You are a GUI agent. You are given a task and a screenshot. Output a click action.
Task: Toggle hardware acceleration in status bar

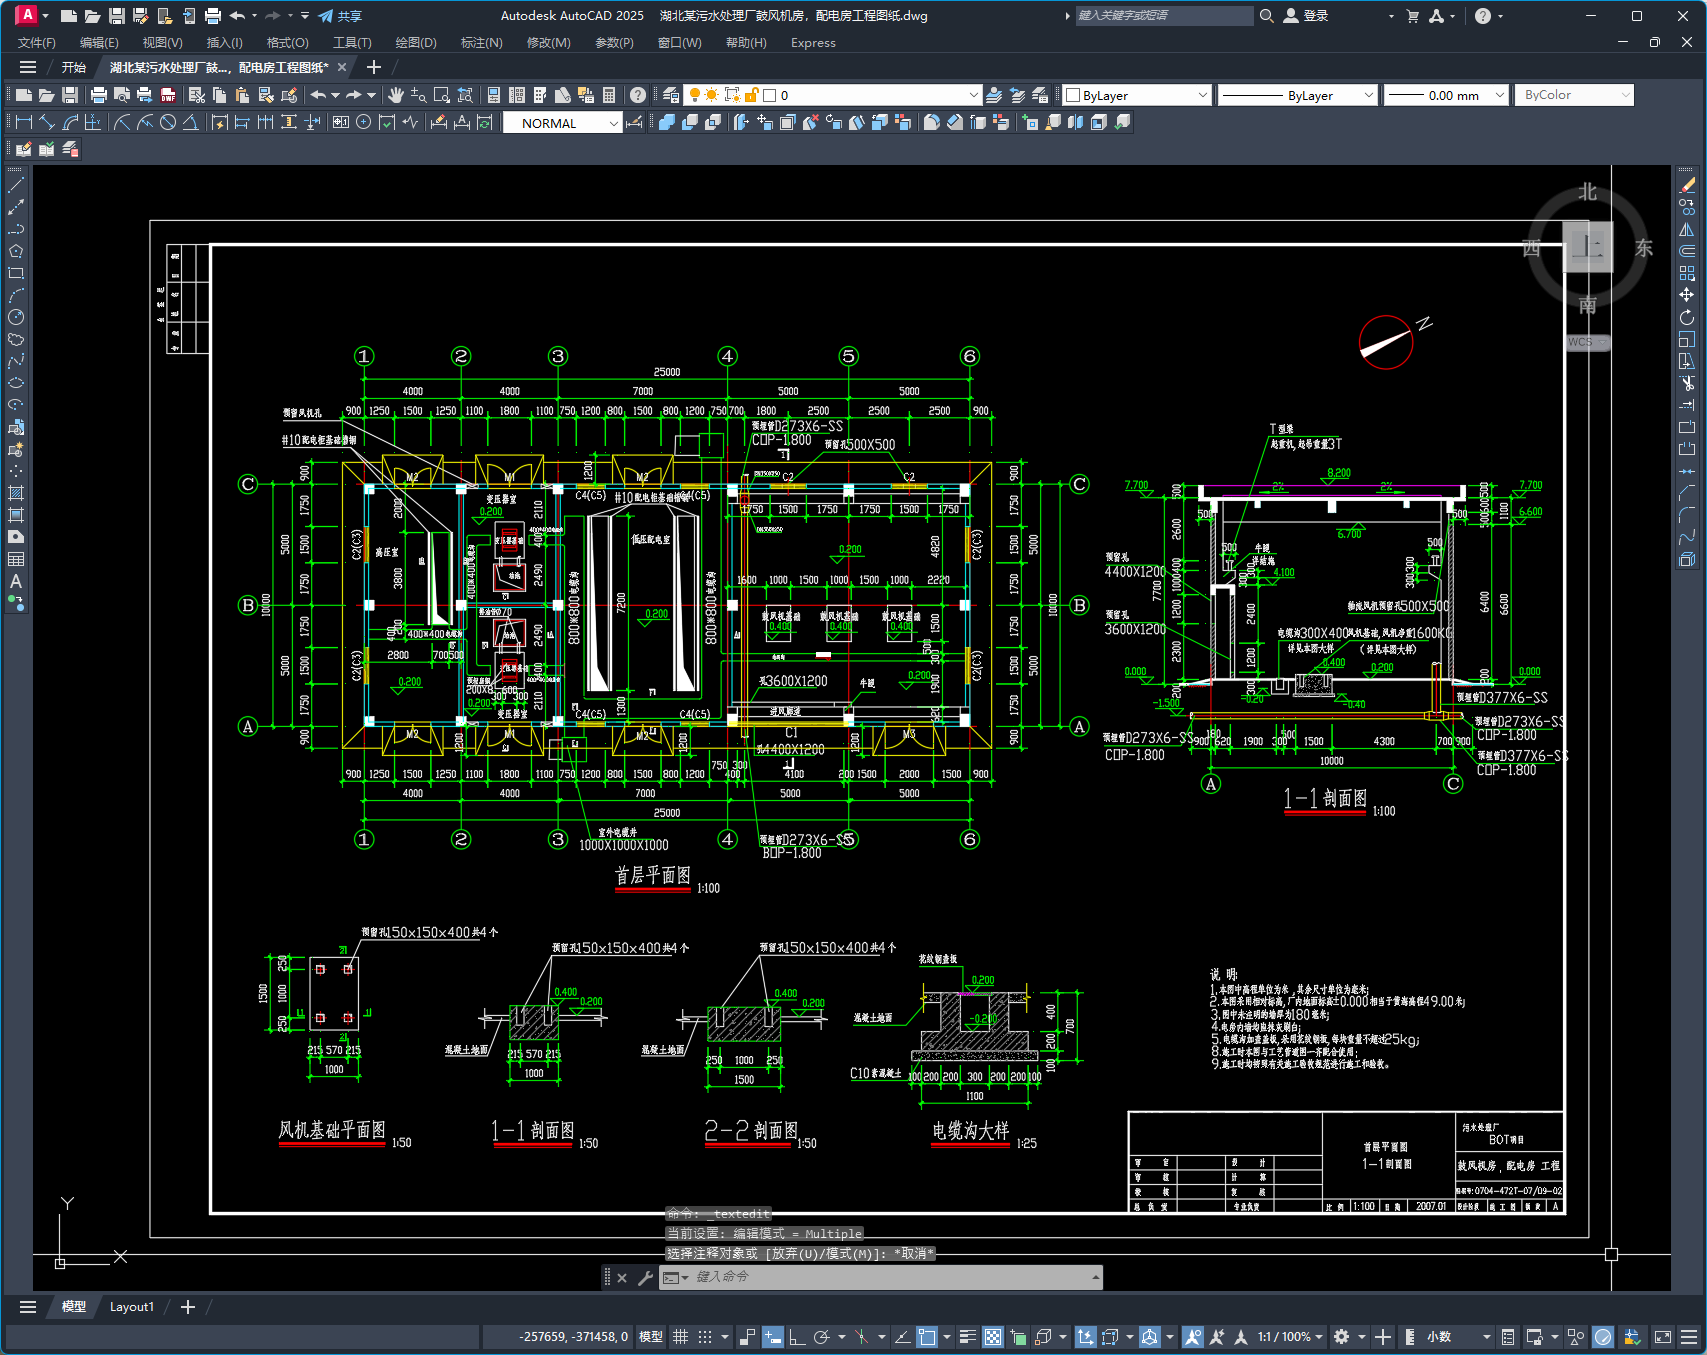coord(1603,1337)
